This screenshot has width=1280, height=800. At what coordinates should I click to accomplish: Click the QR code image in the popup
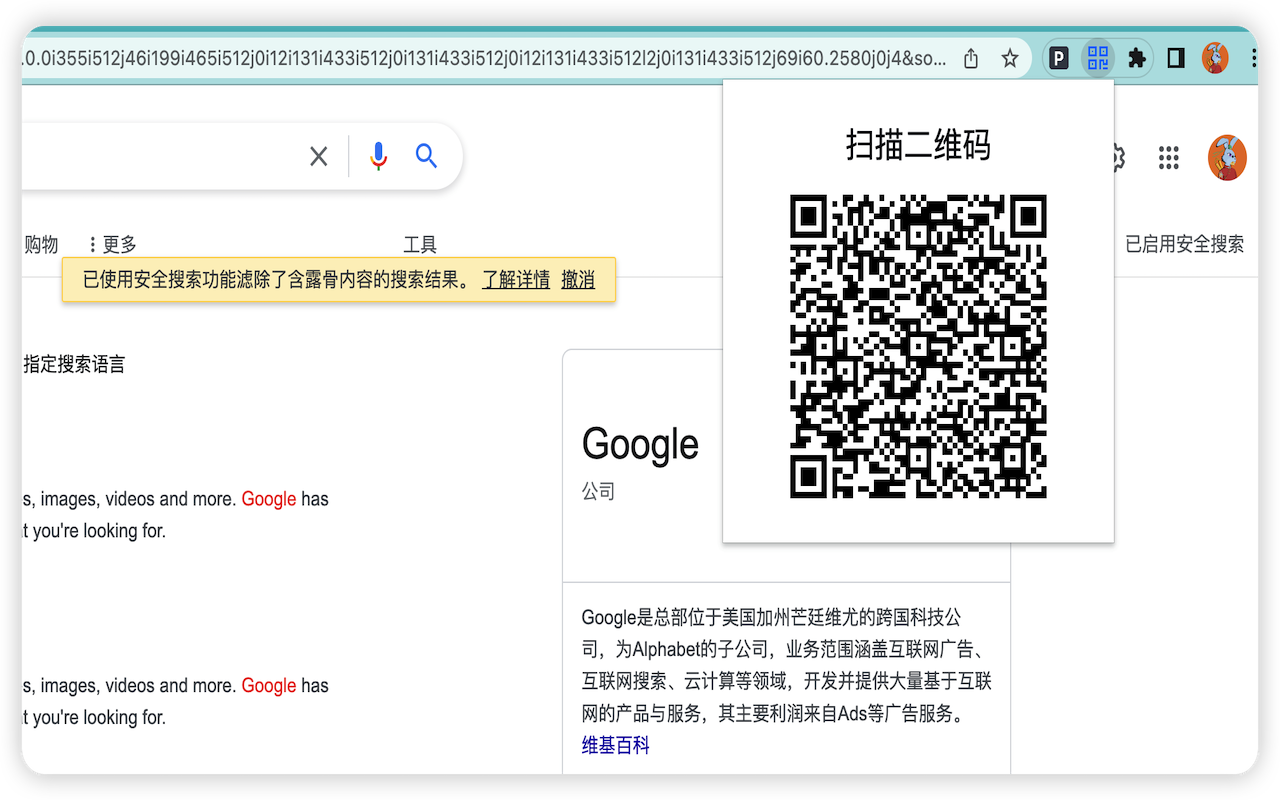[918, 346]
